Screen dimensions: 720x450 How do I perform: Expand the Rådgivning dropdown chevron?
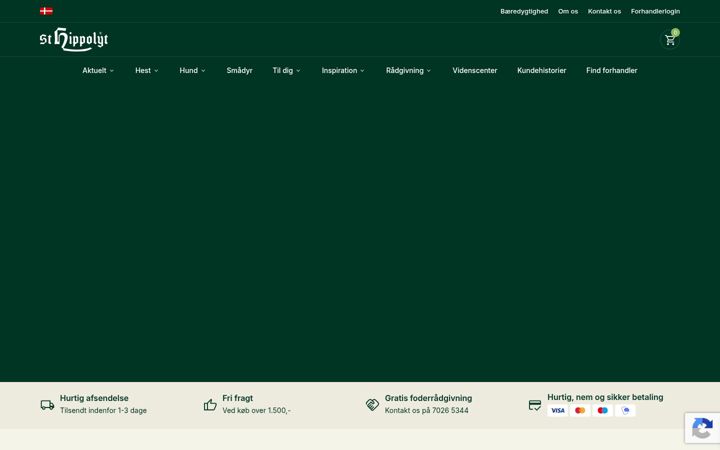(x=429, y=71)
